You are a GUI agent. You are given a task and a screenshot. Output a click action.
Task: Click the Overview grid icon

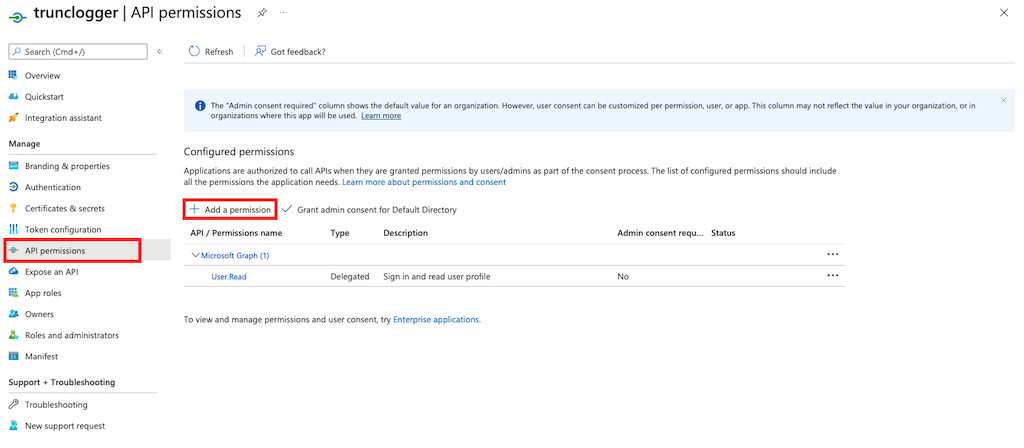13,75
